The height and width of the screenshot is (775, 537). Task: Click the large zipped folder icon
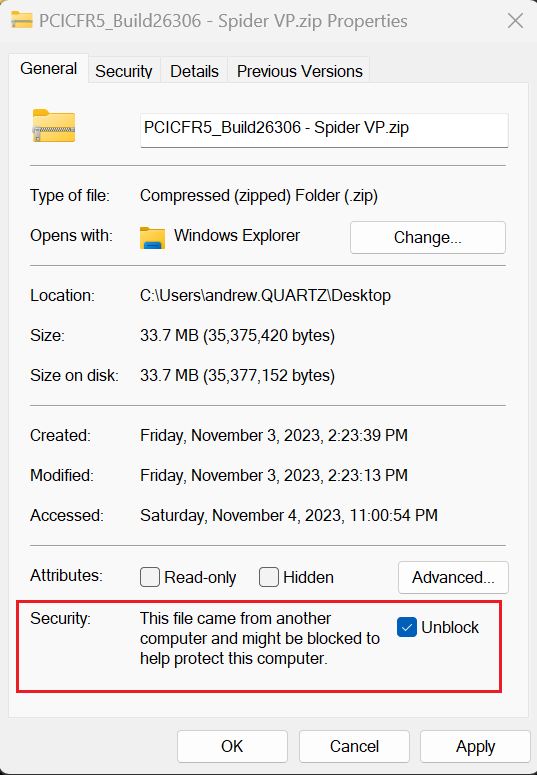pos(54,126)
